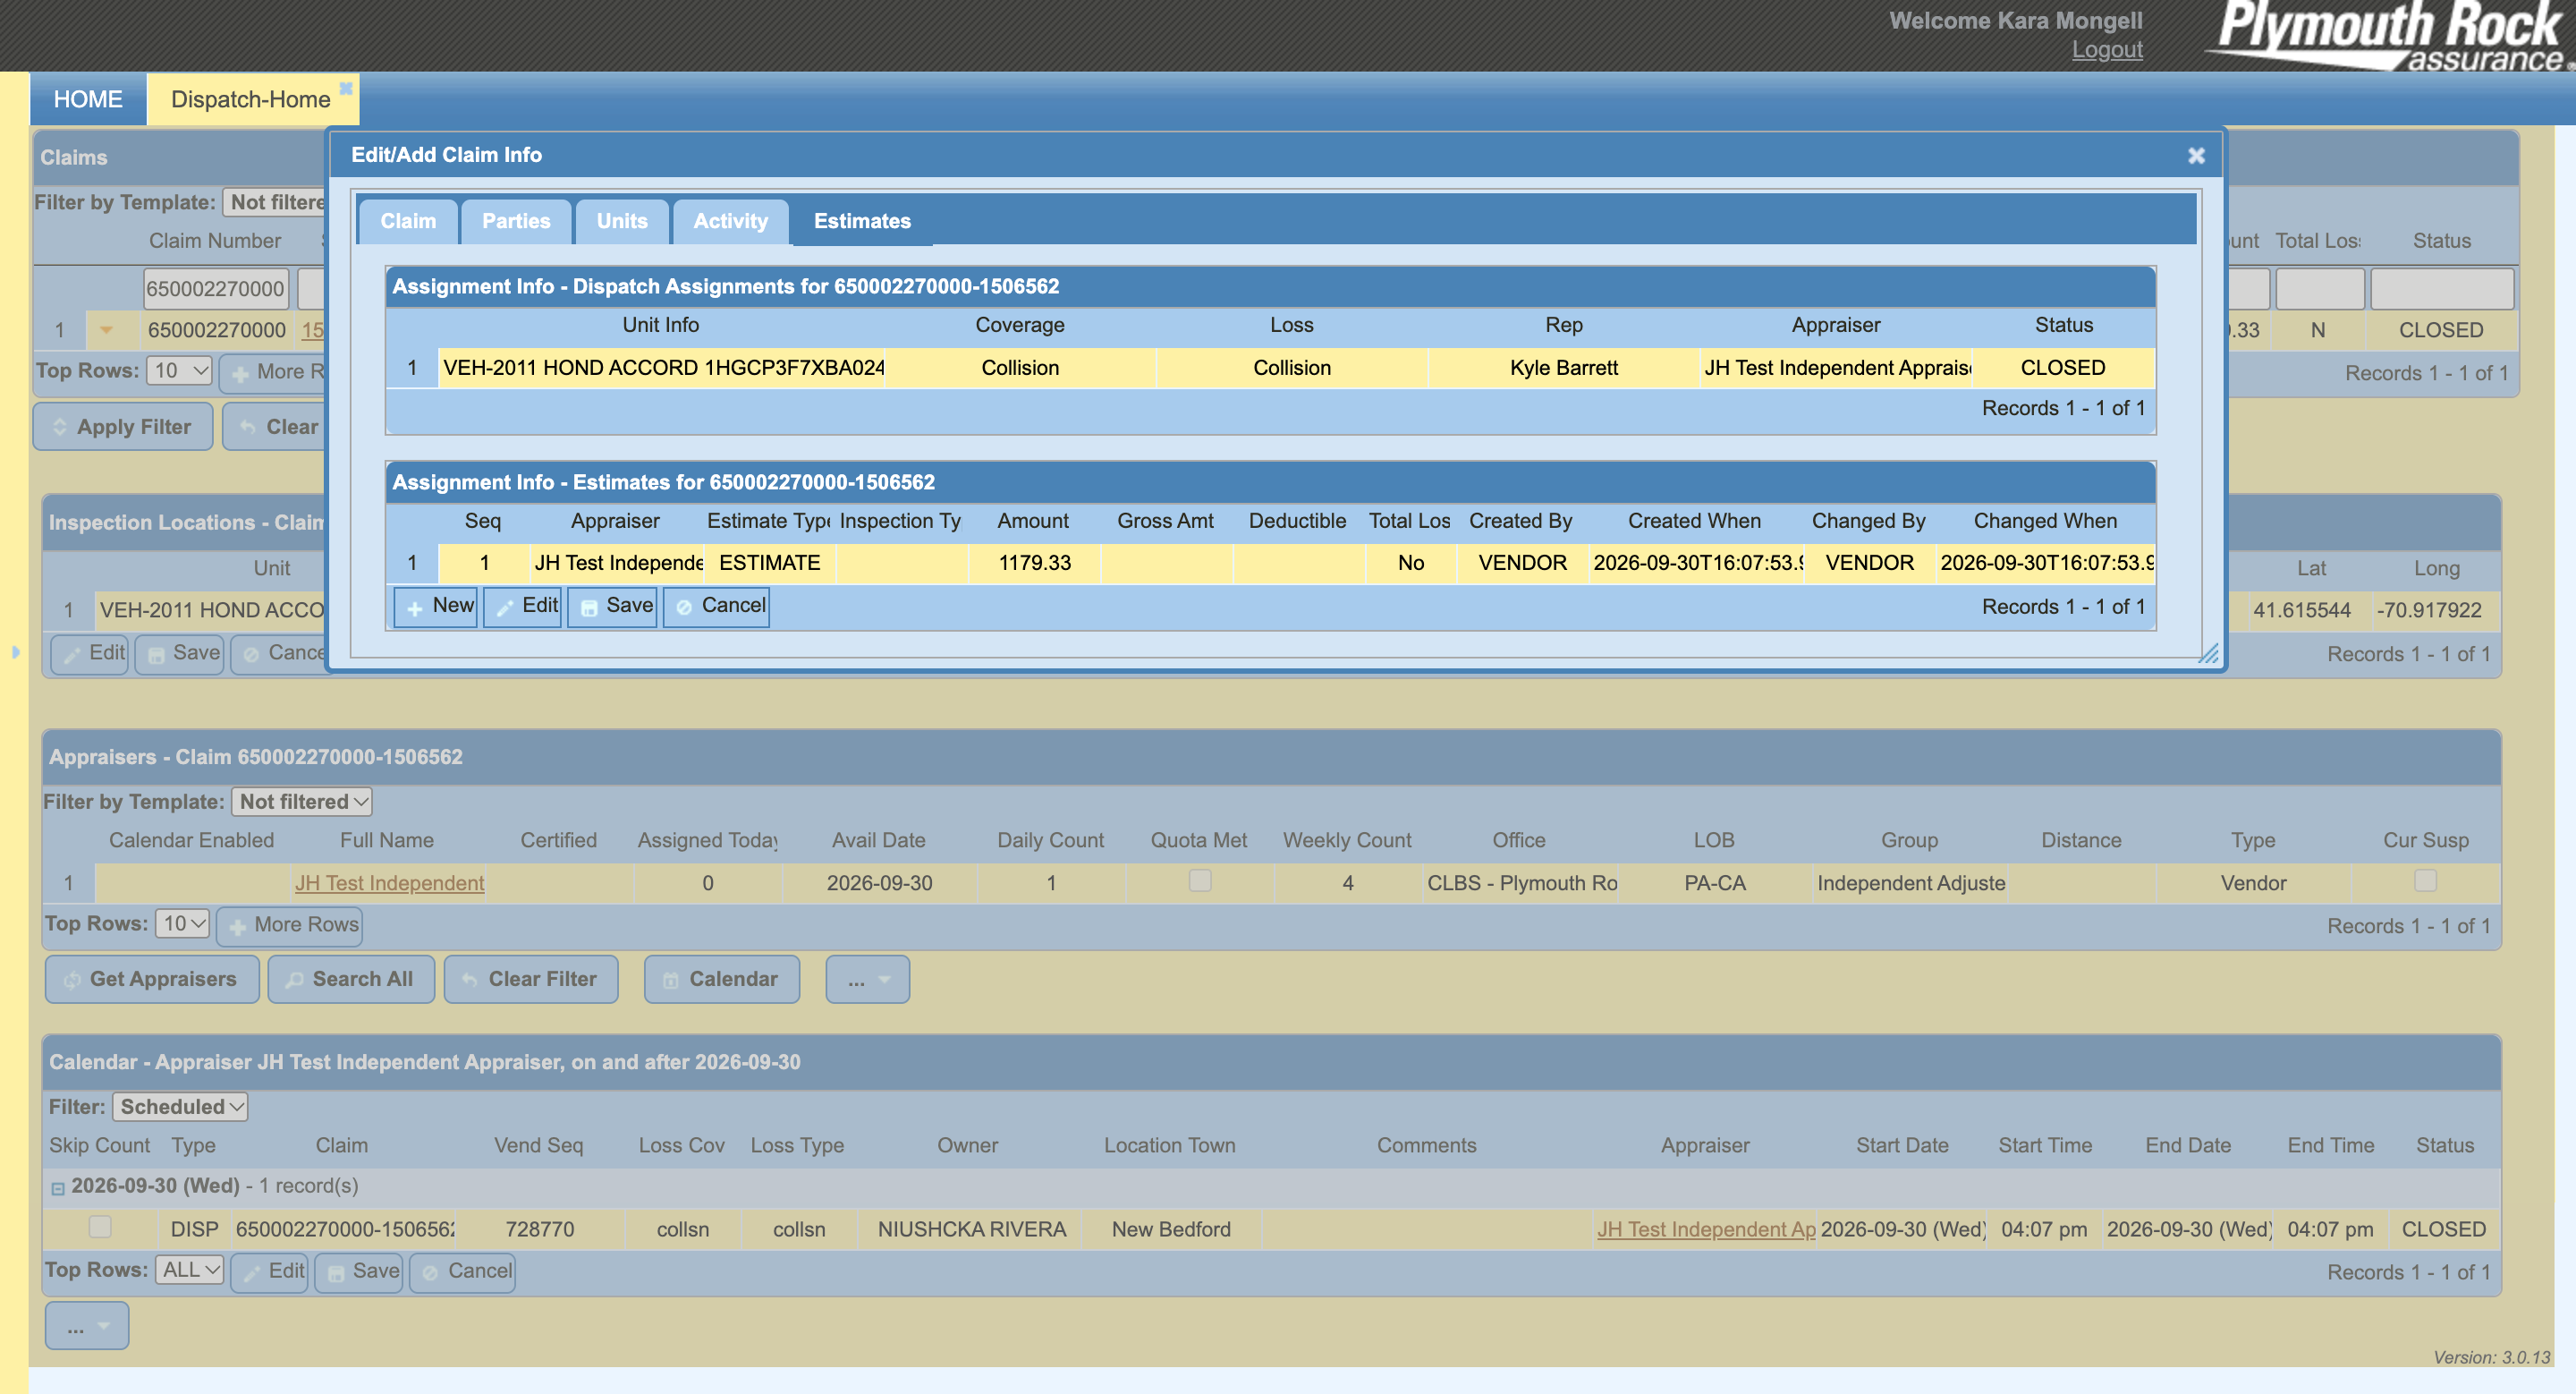This screenshot has height=1394, width=2576.
Task: Click the Logout link
Action: pyautogui.click(x=2107, y=49)
